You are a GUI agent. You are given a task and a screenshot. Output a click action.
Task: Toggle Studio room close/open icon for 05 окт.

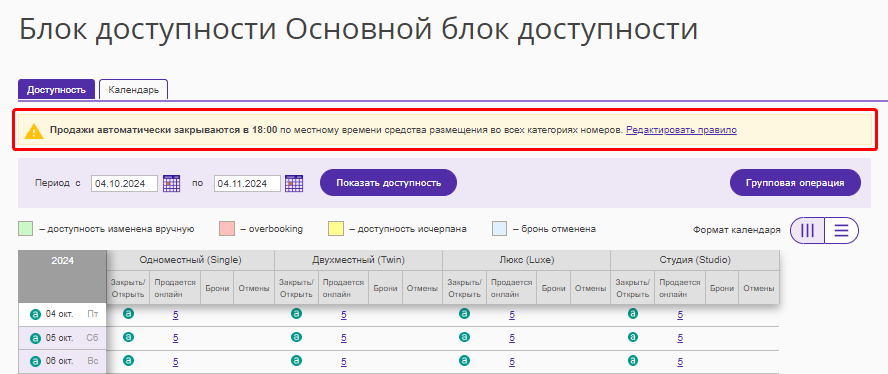tap(633, 337)
